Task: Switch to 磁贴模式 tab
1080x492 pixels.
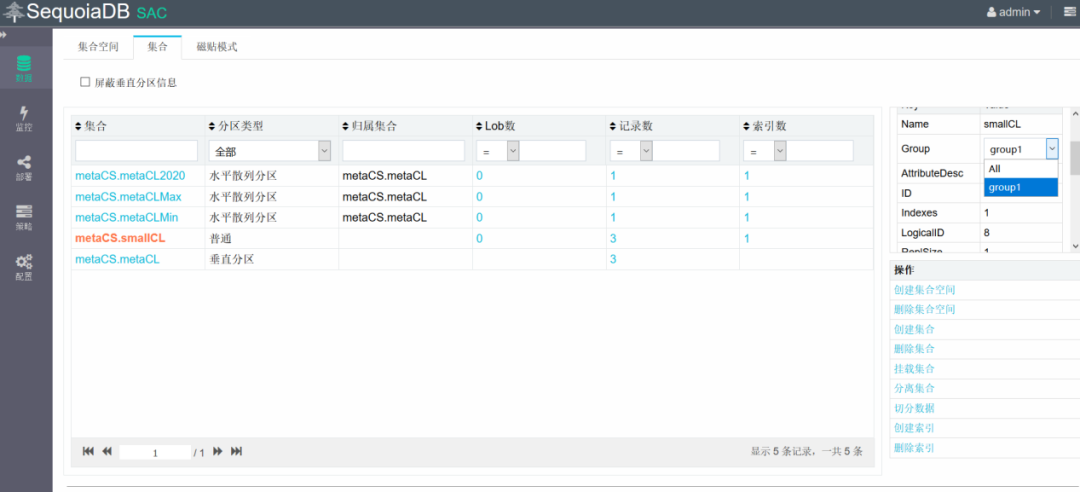Action: 217,47
